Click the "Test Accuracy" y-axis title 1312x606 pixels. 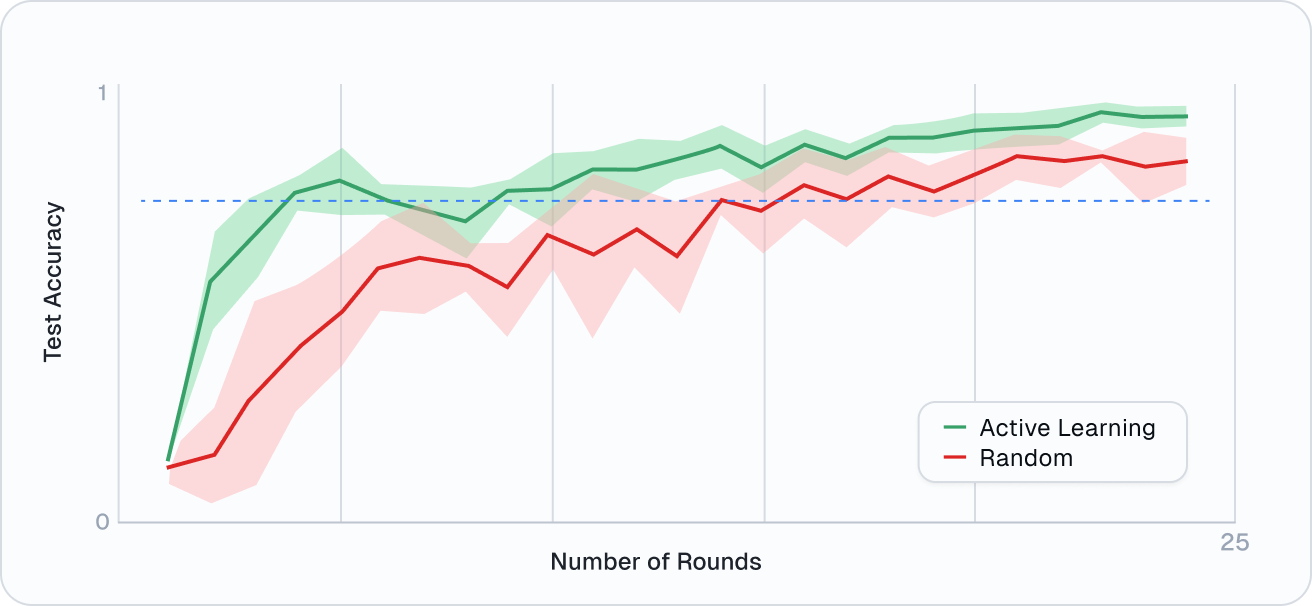click(x=53, y=283)
